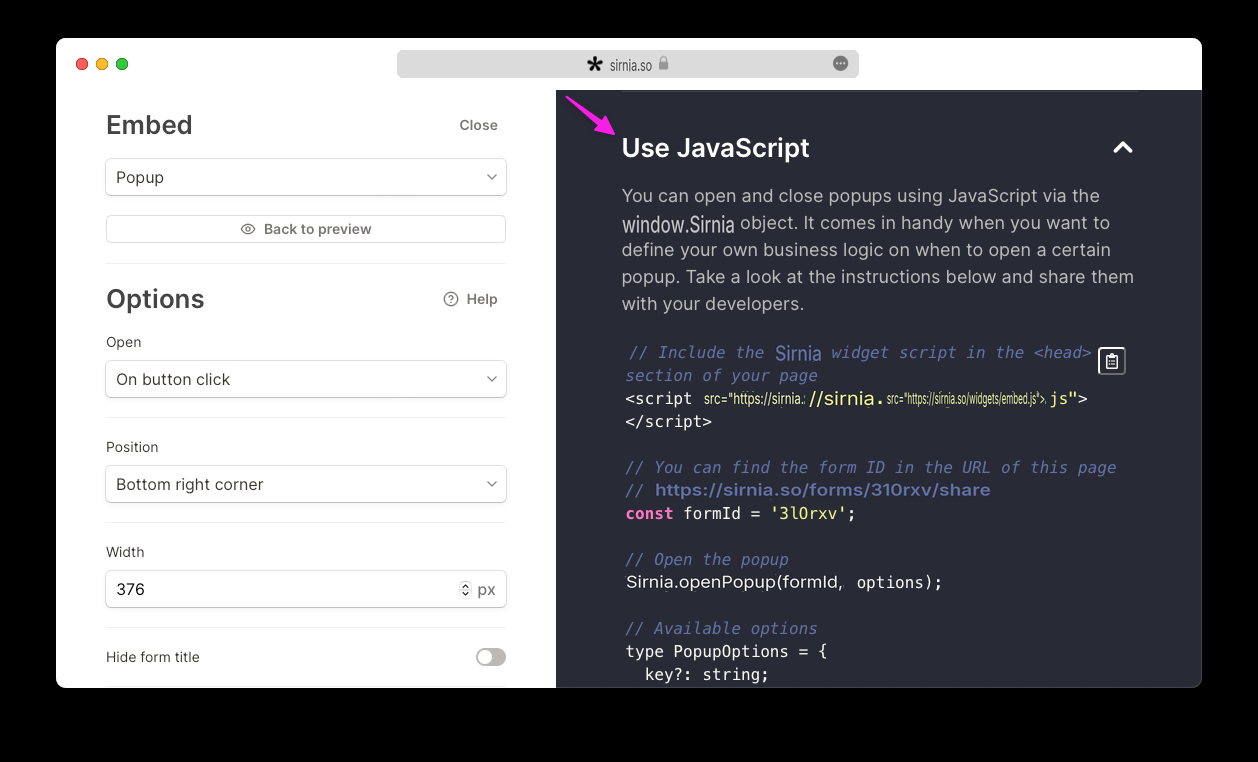Screen dimensions: 1258x762
Task: Open the sirnia.so/forms share URL link
Action: tap(823, 490)
